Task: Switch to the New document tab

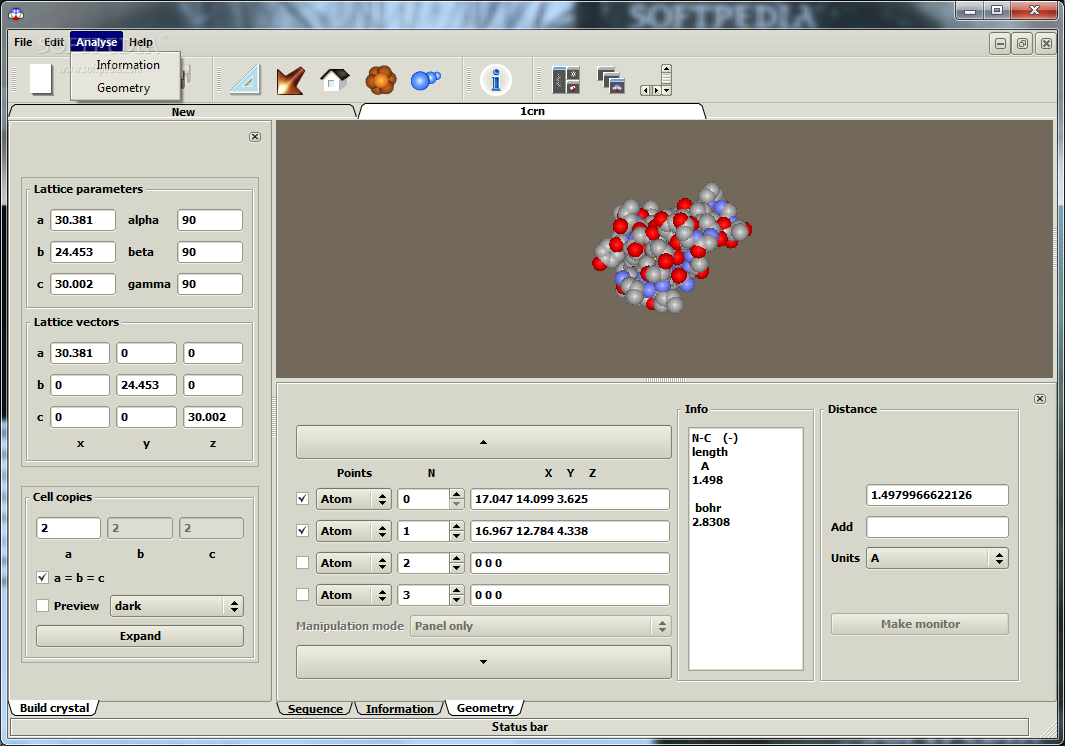Action: click(183, 112)
